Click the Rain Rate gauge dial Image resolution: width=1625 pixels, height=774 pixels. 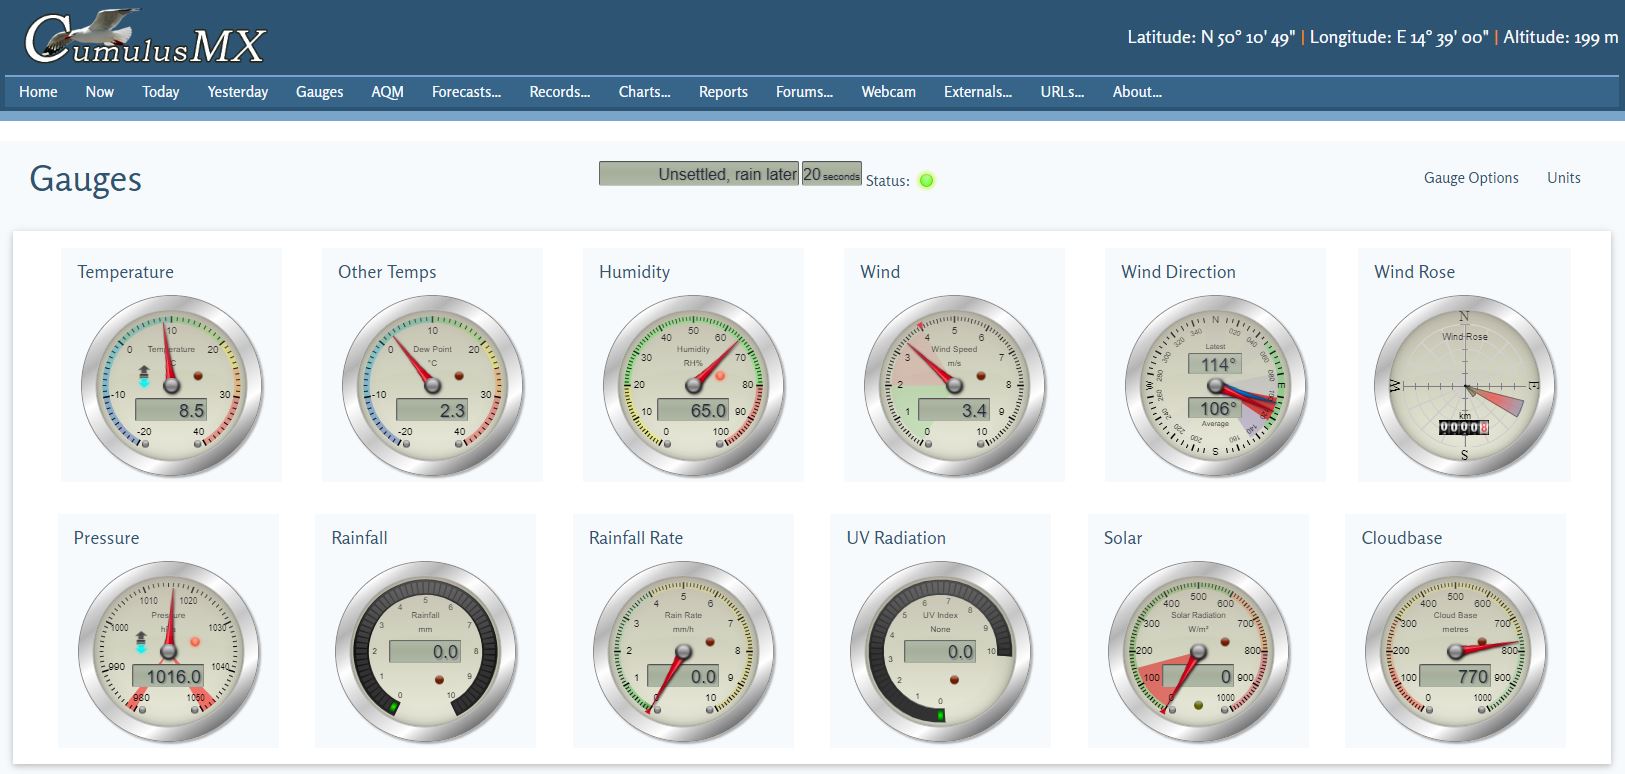coord(683,651)
